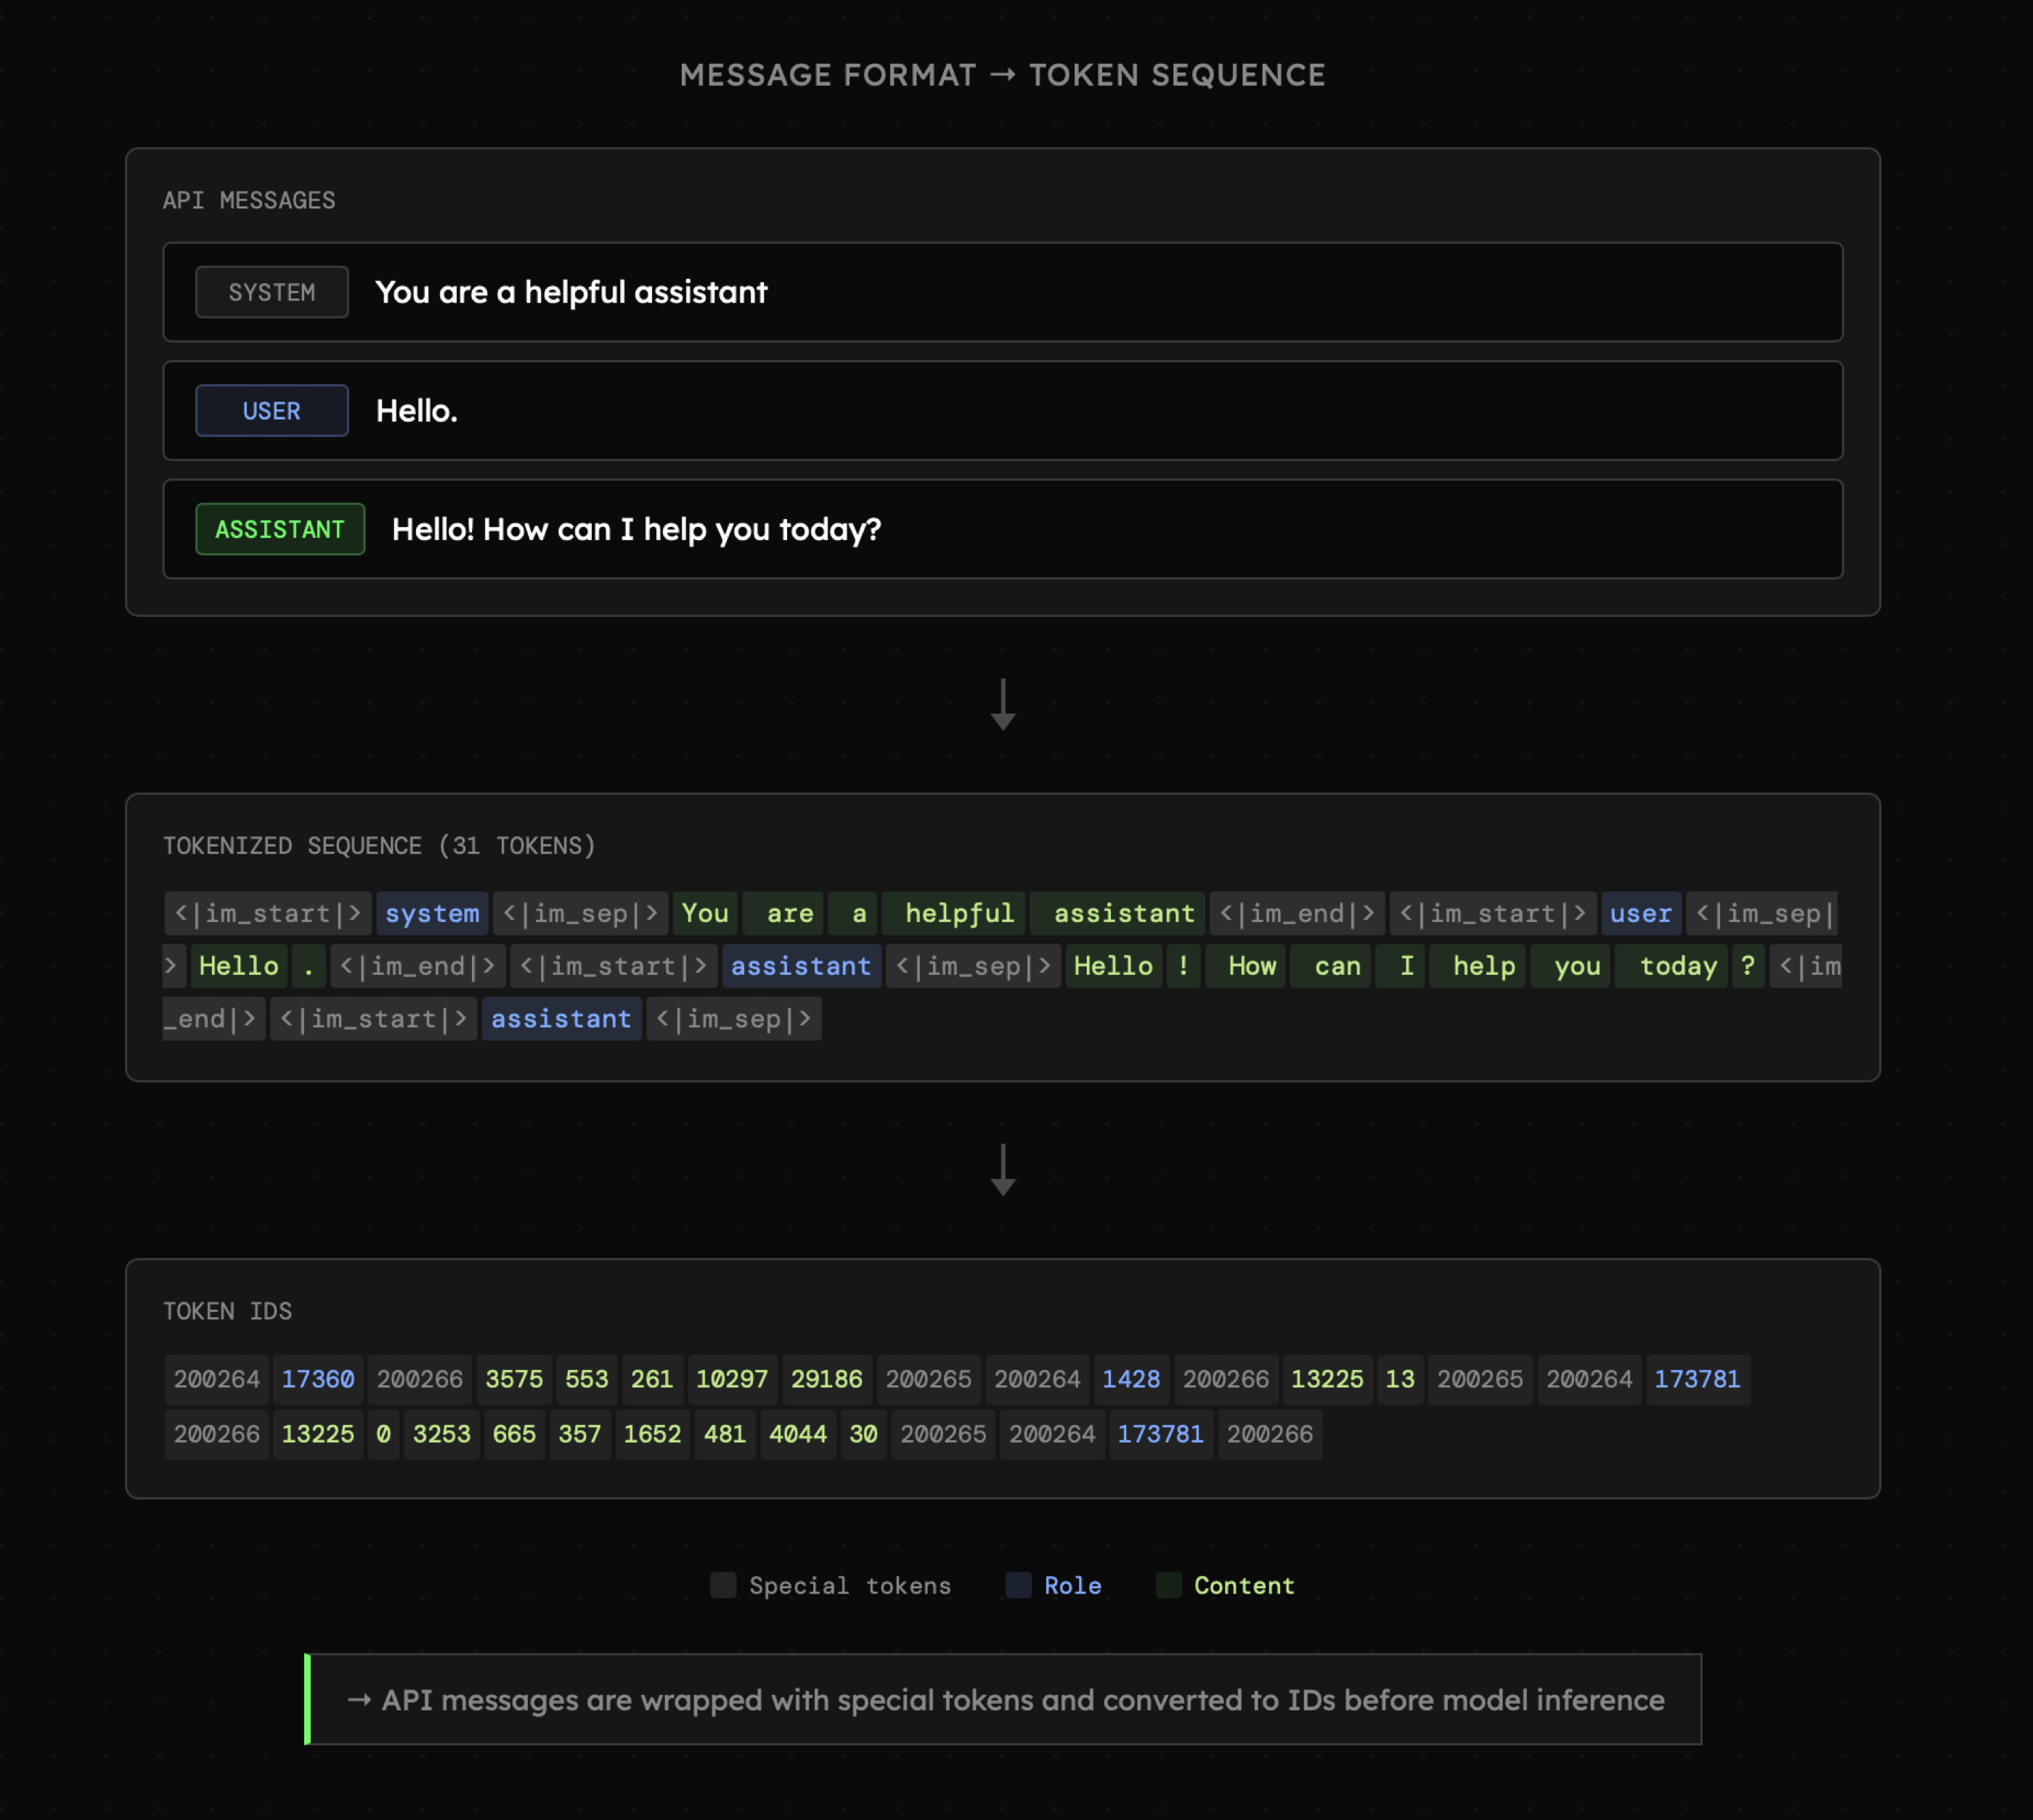Click the Role legend color swatch
This screenshot has height=1820, width=2033.
[x=1018, y=1585]
